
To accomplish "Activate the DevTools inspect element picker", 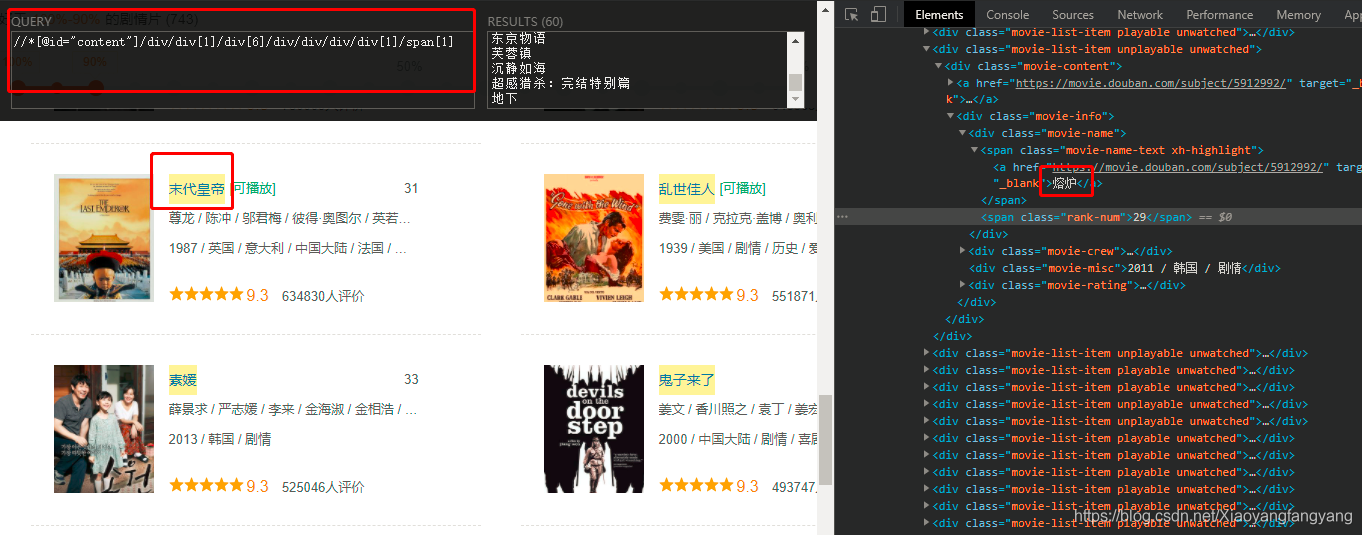I will click(x=852, y=14).
